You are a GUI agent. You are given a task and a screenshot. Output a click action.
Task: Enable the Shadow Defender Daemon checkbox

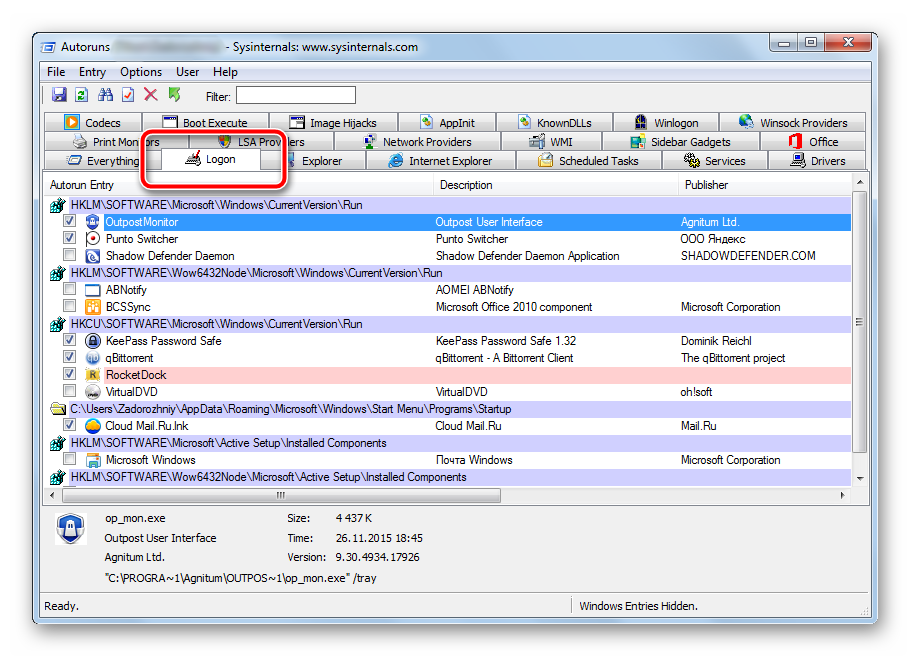click(x=69, y=256)
